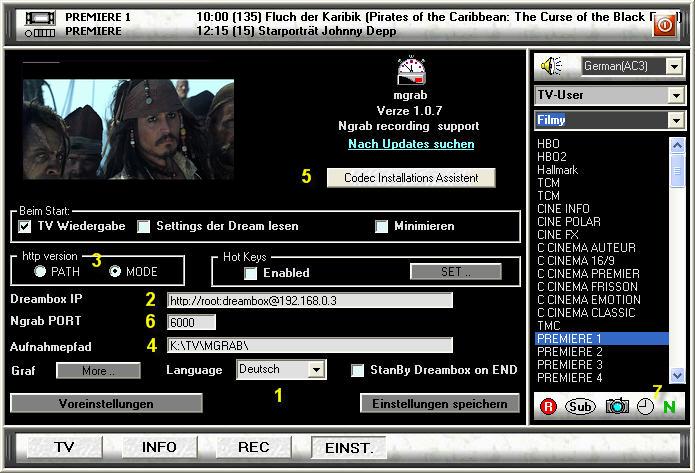This screenshot has height=473, width=695.
Task: Click the red record R icon
Action: click(x=548, y=406)
